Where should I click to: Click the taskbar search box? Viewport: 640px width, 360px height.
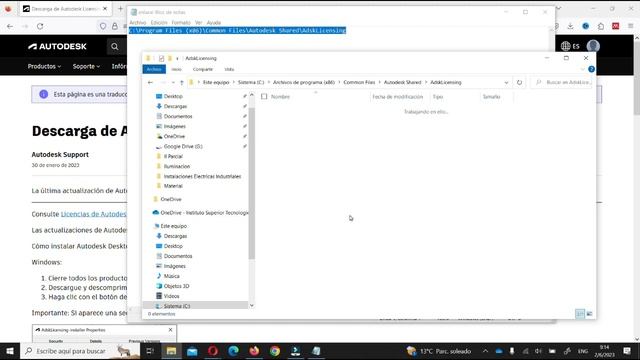pos(80,351)
